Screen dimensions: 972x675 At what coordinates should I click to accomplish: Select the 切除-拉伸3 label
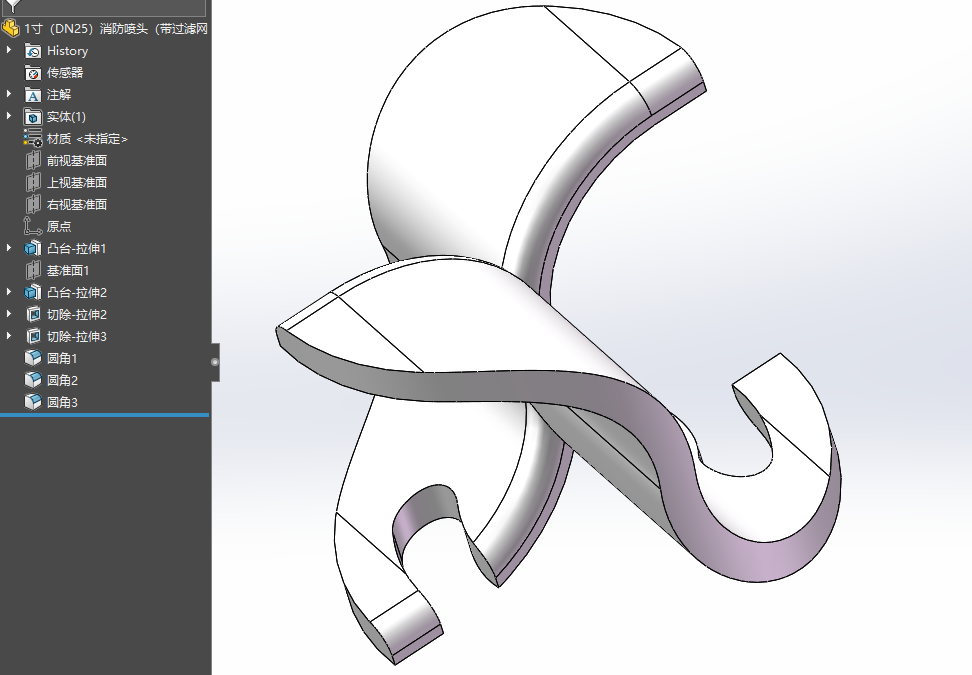point(77,337)
